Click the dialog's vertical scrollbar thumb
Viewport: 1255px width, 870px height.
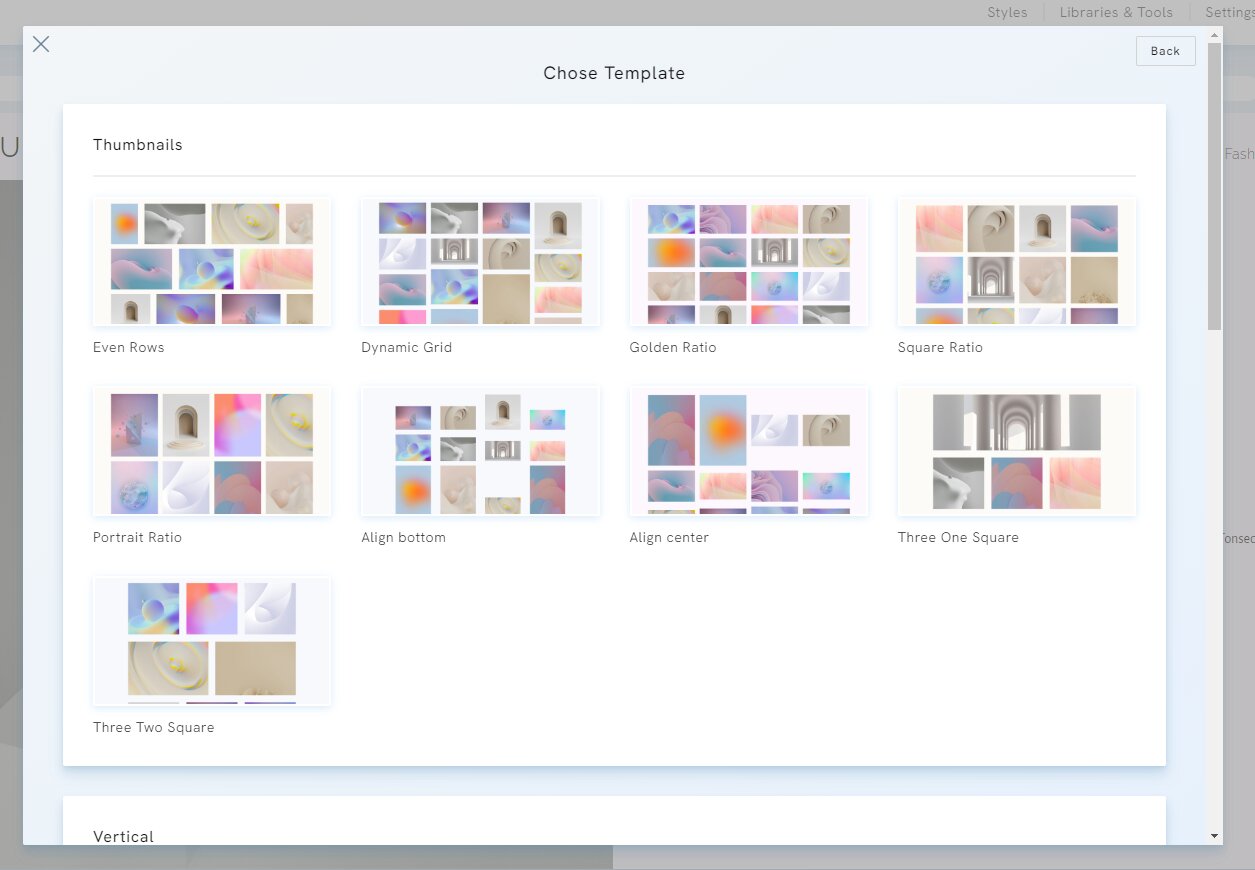[x=1215, y=185]
